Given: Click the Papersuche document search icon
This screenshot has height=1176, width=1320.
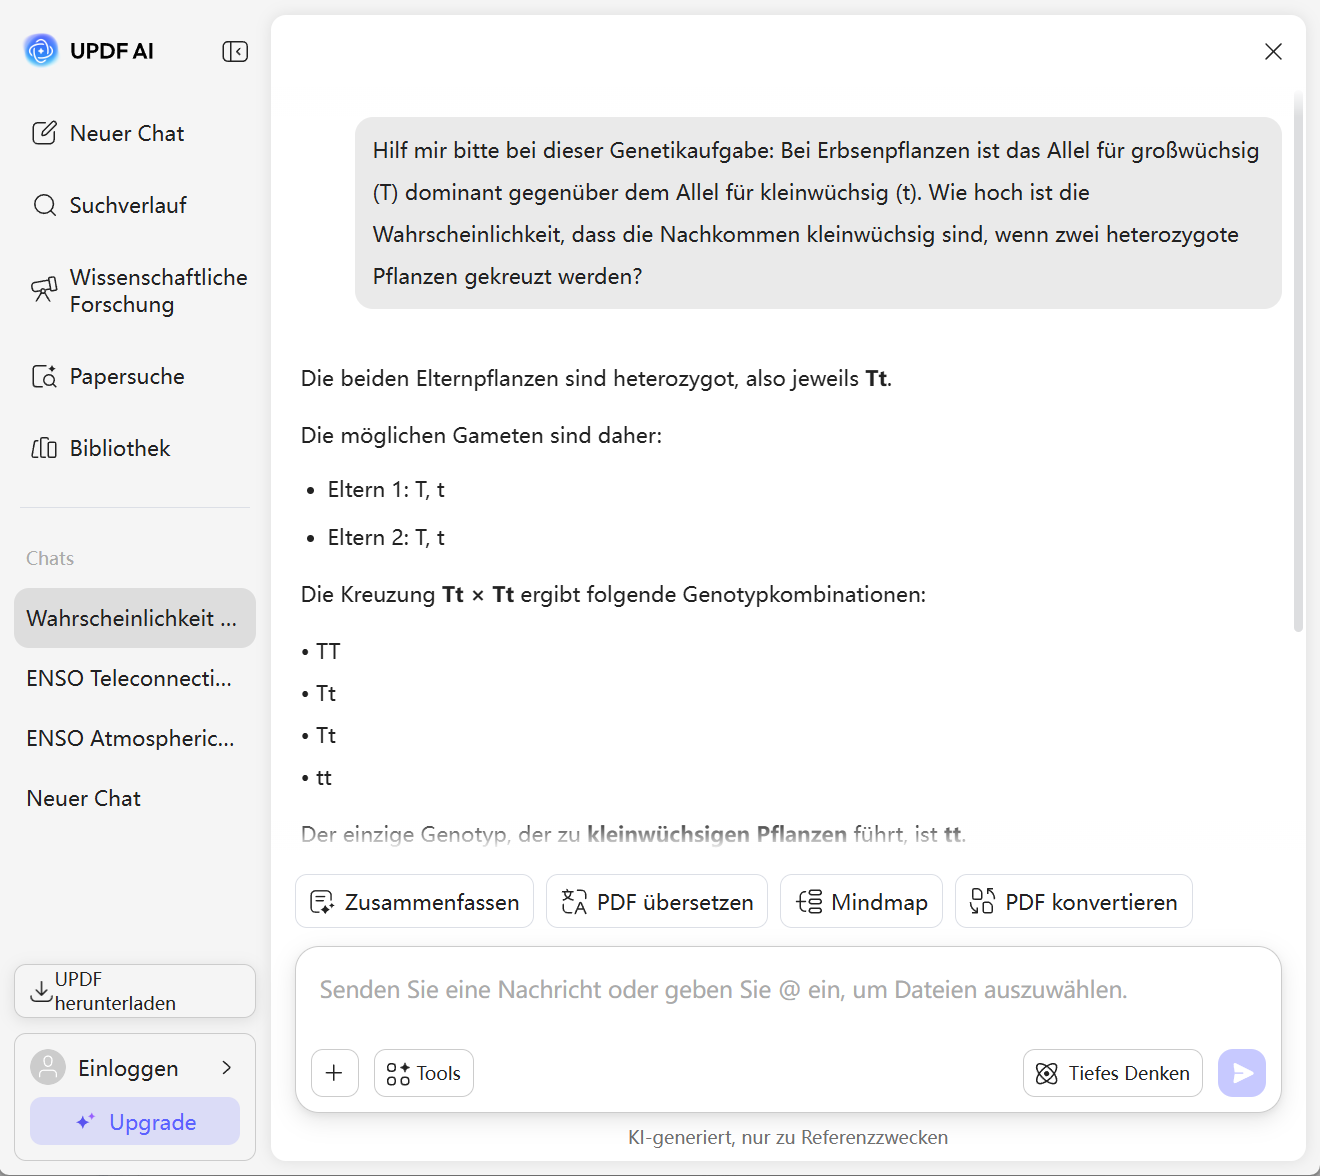Looking at the screenshot, I should click(x=44, y=376).
